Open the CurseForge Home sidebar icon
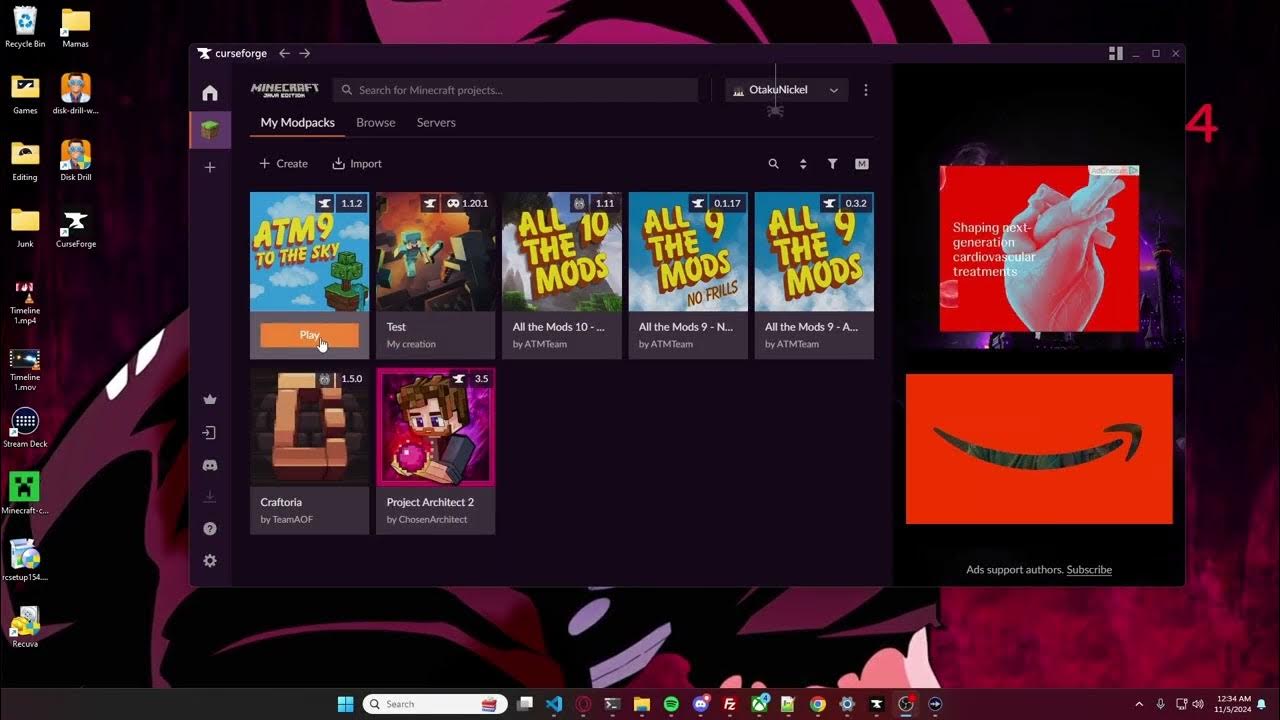 point(210,93)
